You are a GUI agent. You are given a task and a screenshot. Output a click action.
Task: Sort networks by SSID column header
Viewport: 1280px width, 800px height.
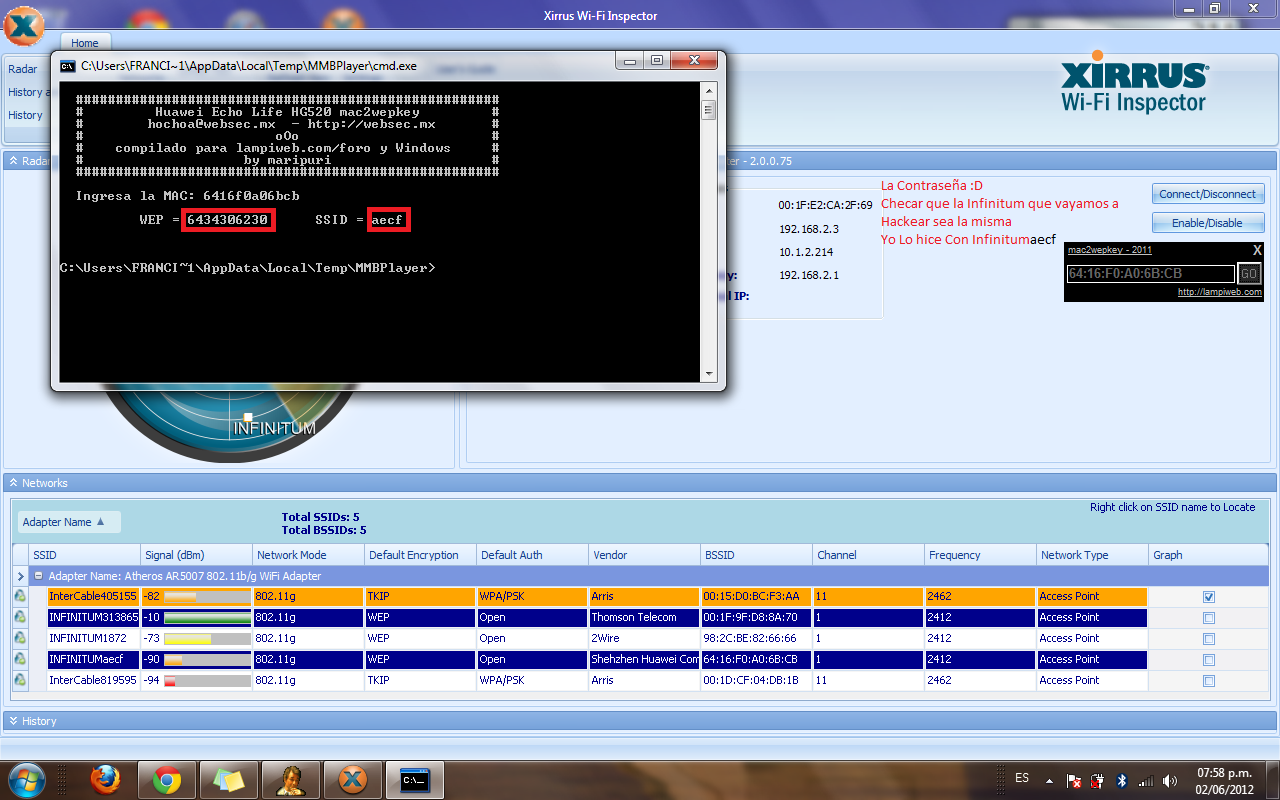click(85, 555)
